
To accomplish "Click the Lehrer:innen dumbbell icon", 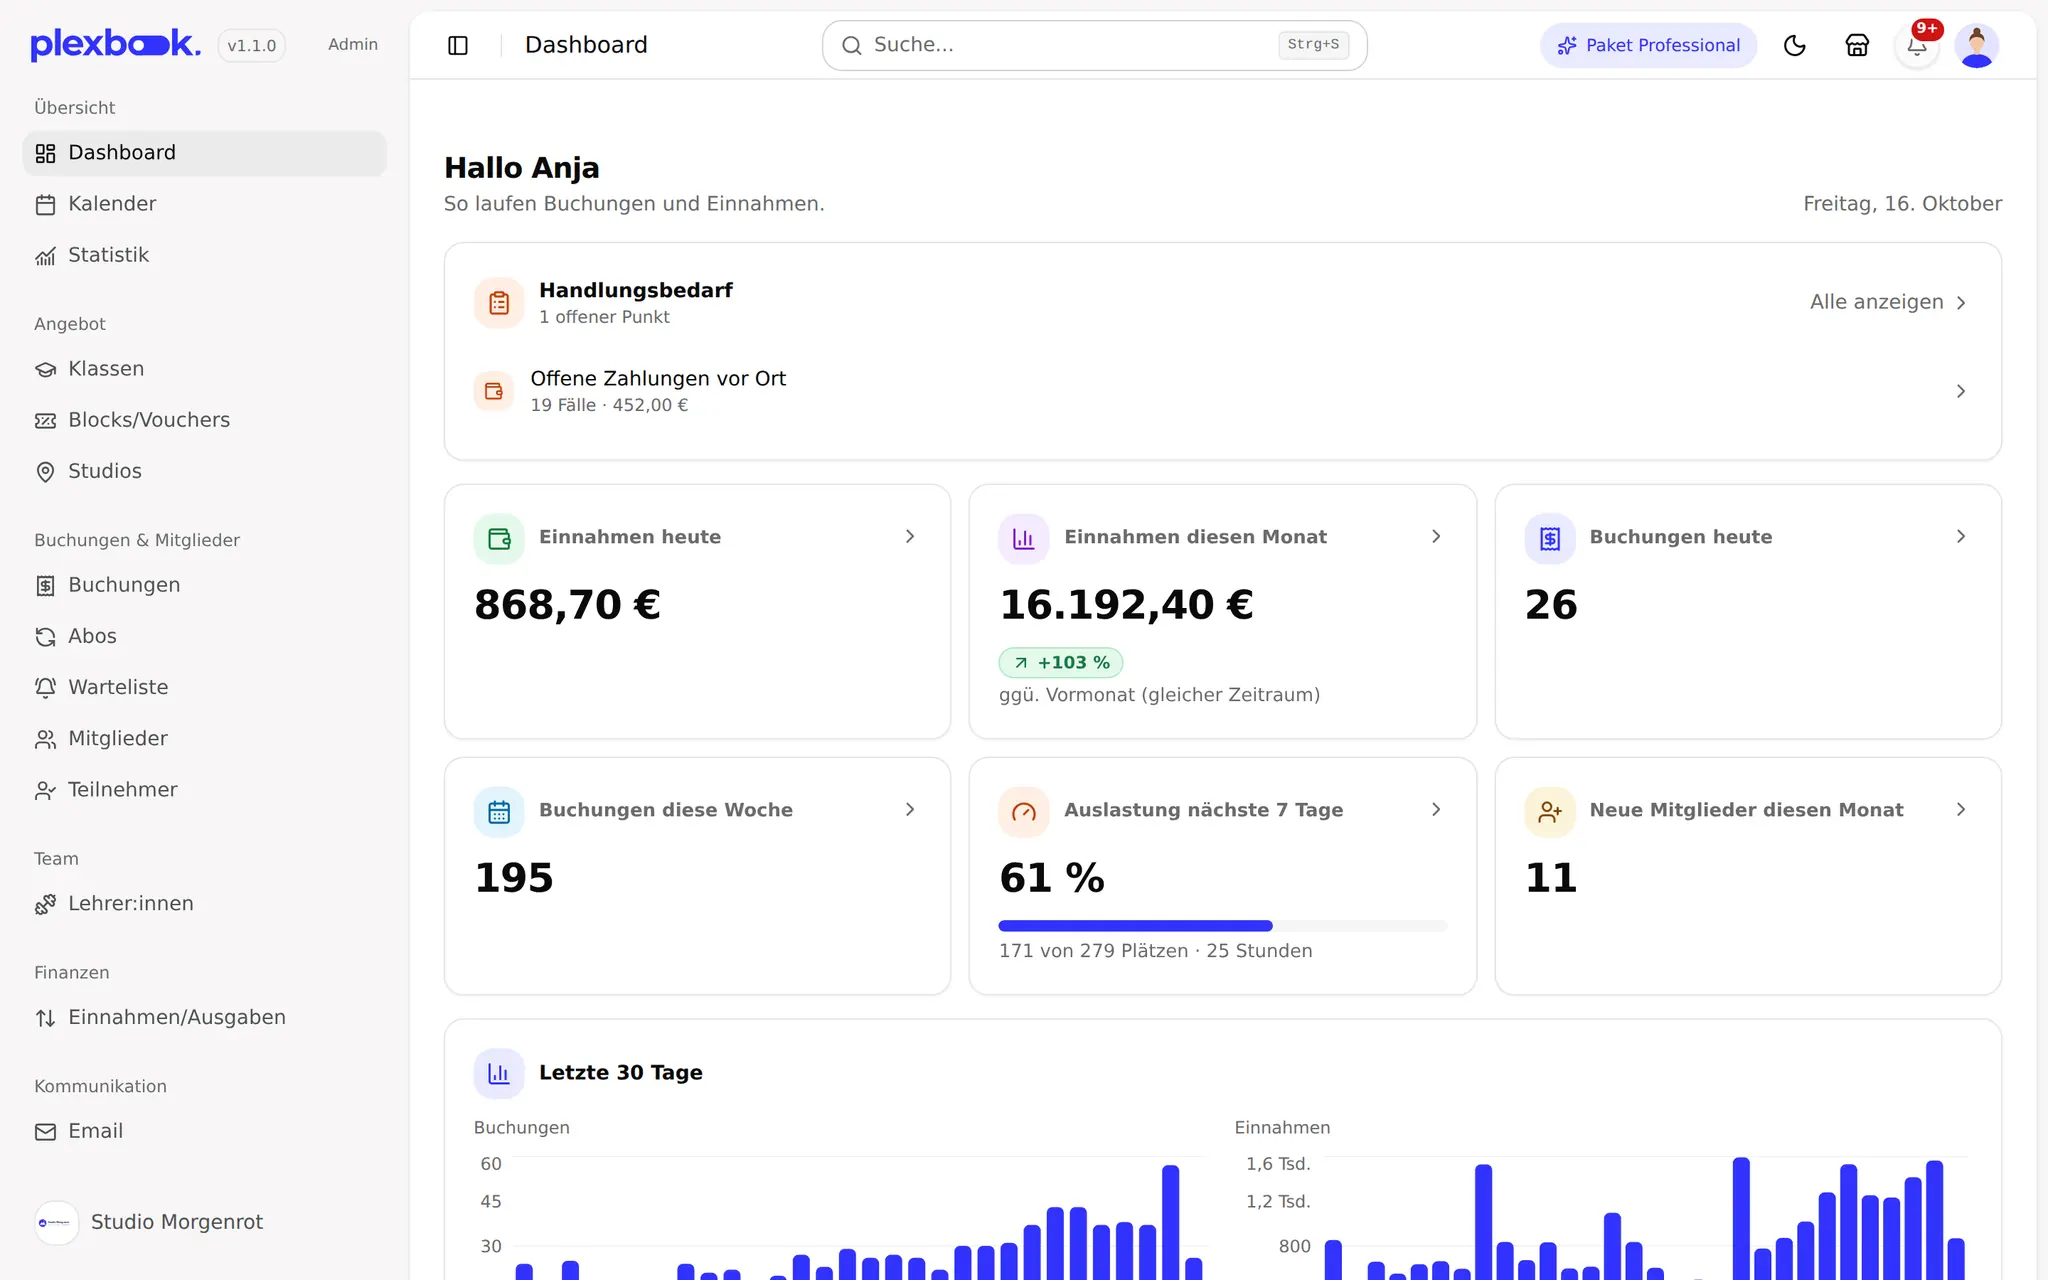I will click(45, 904).
